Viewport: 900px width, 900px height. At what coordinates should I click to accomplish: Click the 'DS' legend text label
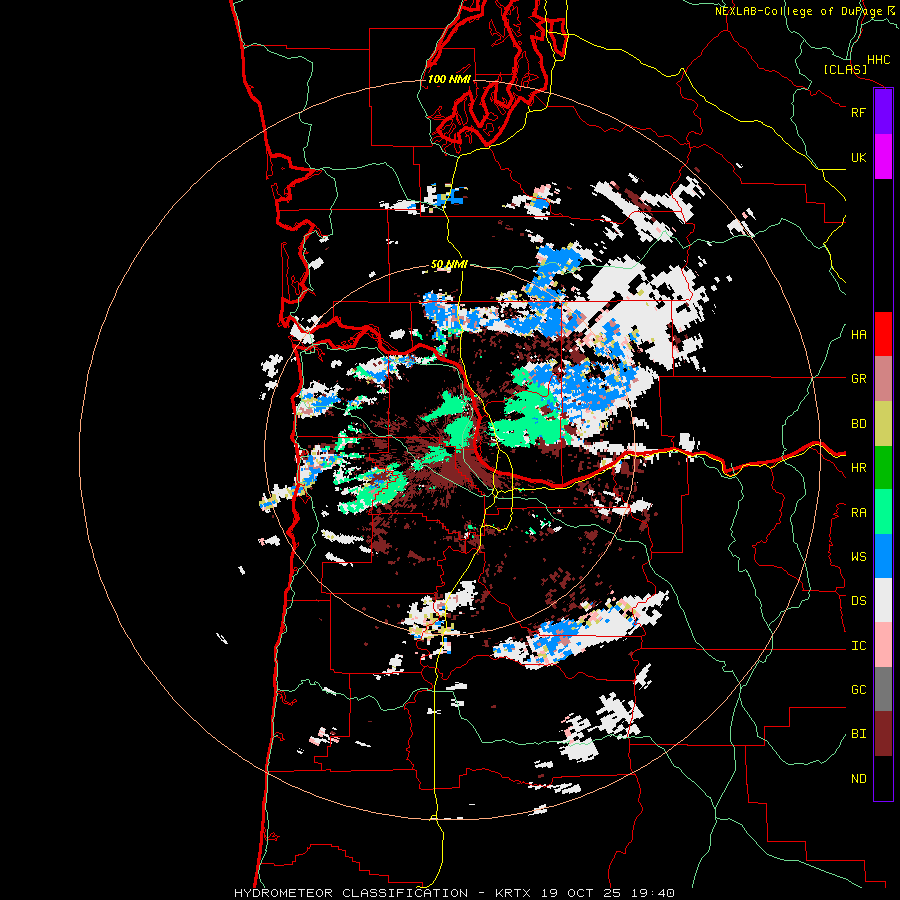[x=858, y=601]
